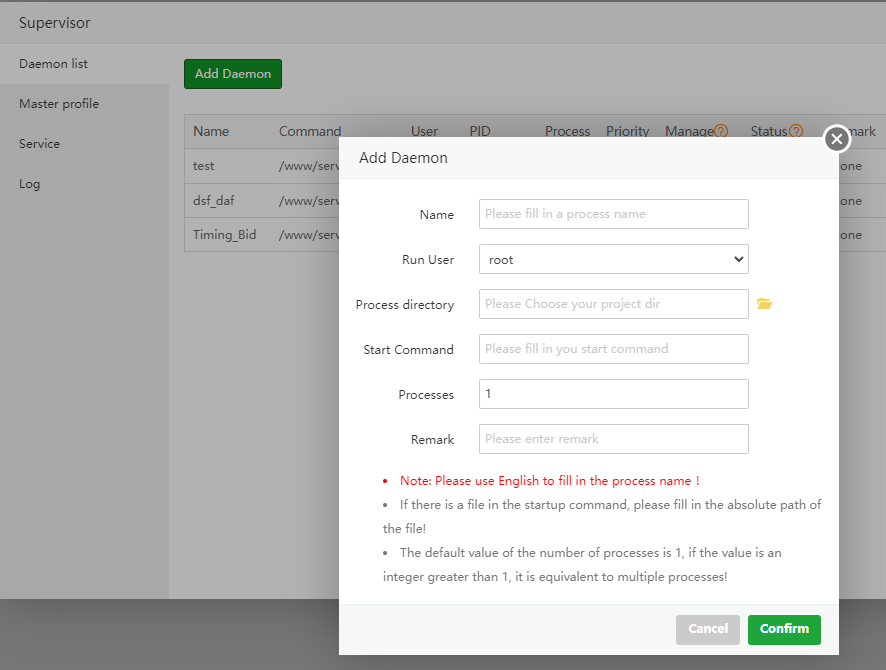Select the dsf_daf daemon row
Viewport: 886px width, 670px height.
point(214,201)
